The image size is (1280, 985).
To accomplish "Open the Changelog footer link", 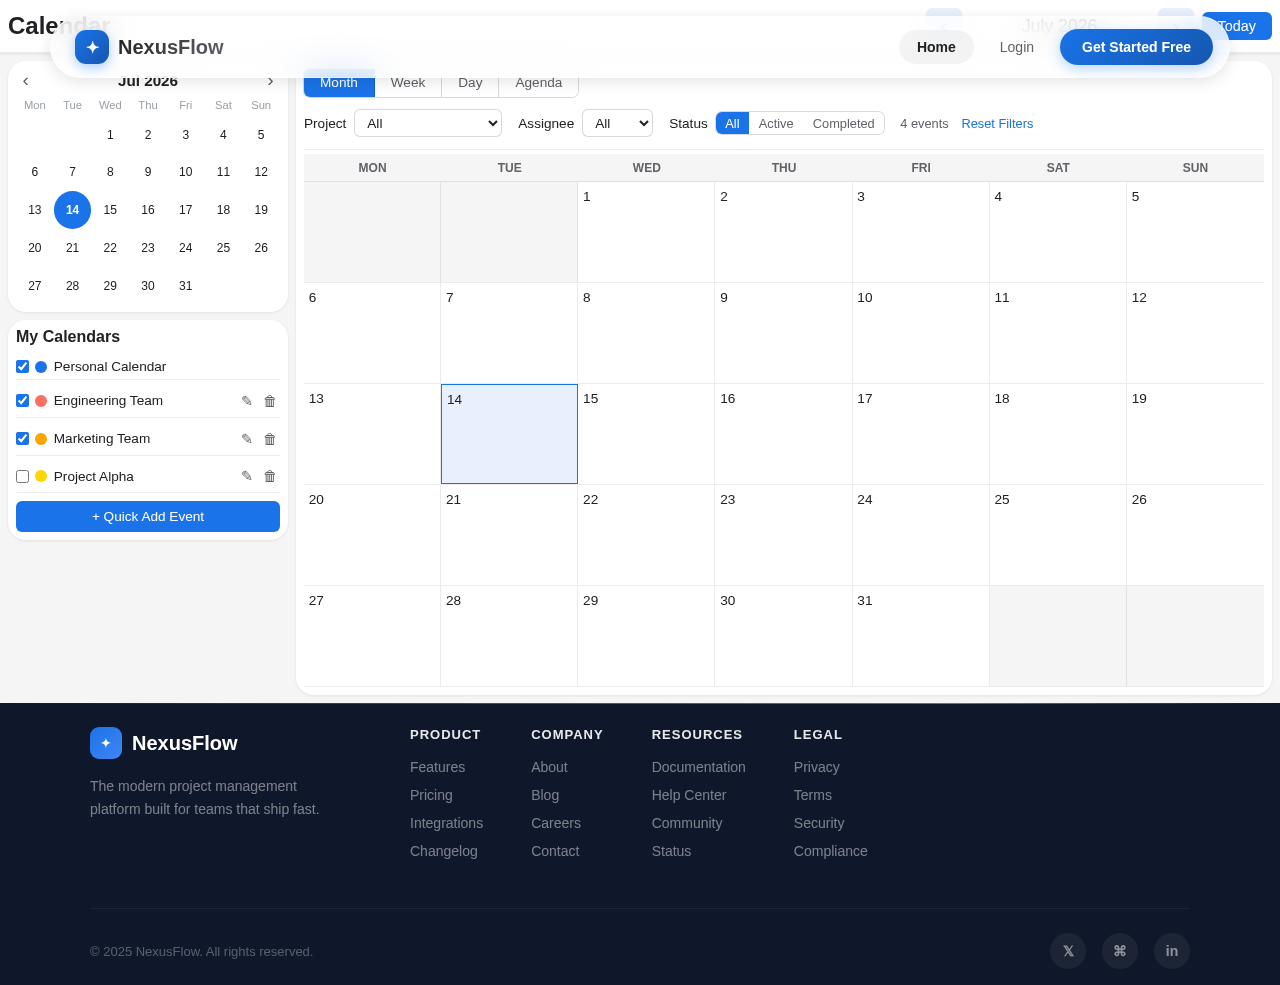I will tap(443, 851).
